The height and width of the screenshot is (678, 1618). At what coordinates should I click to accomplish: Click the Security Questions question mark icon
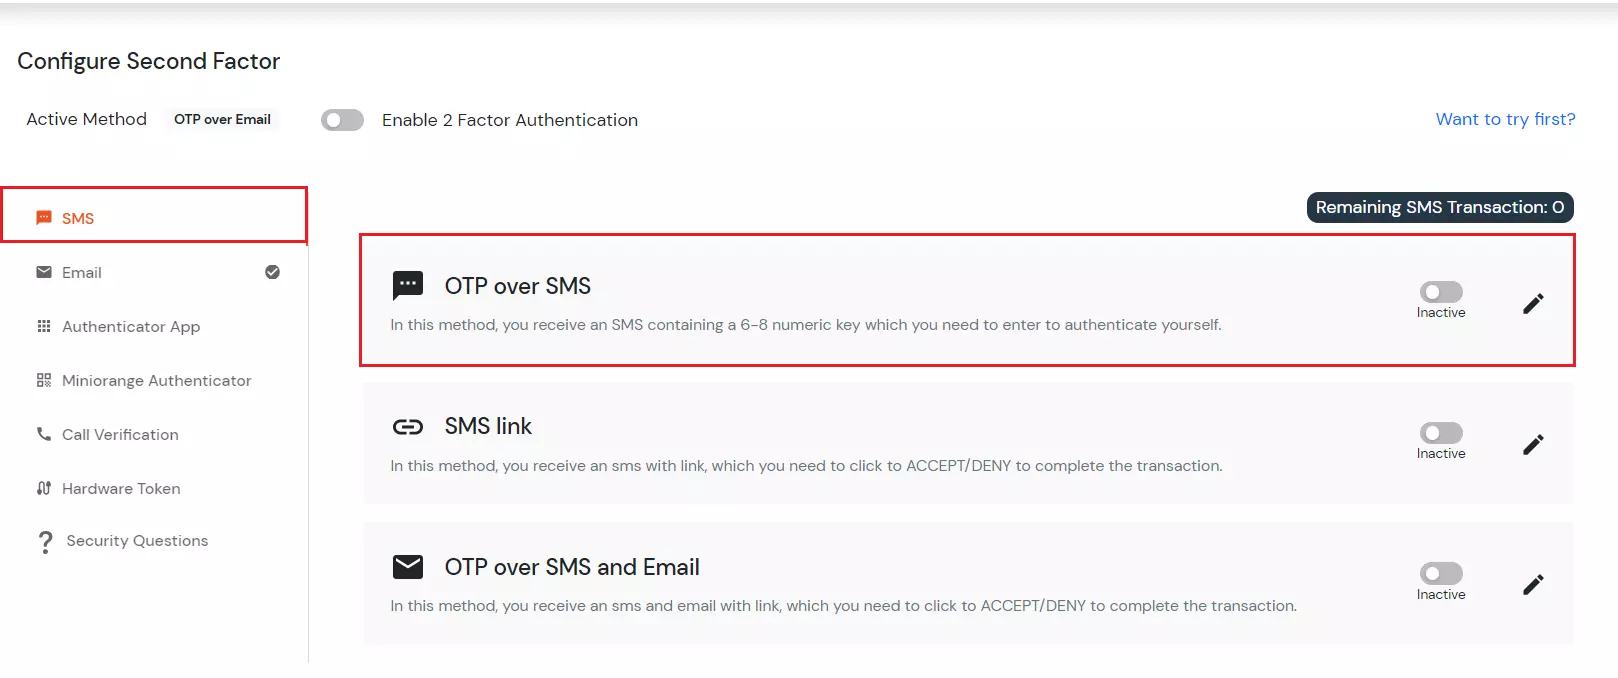coord(45,540)
